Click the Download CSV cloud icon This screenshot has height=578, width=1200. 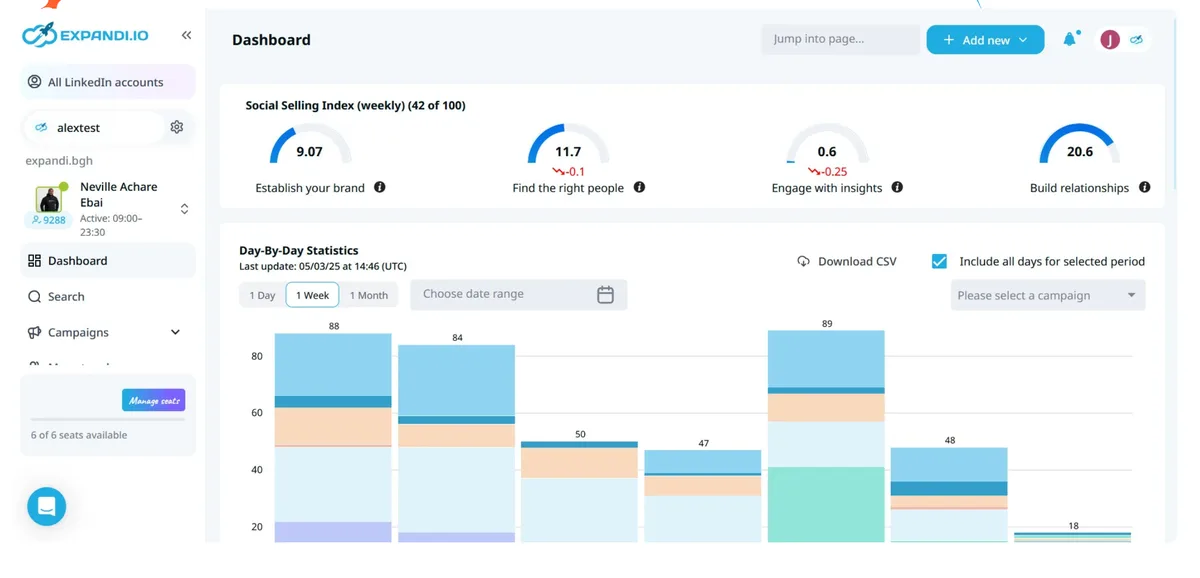tap(803, 261)
